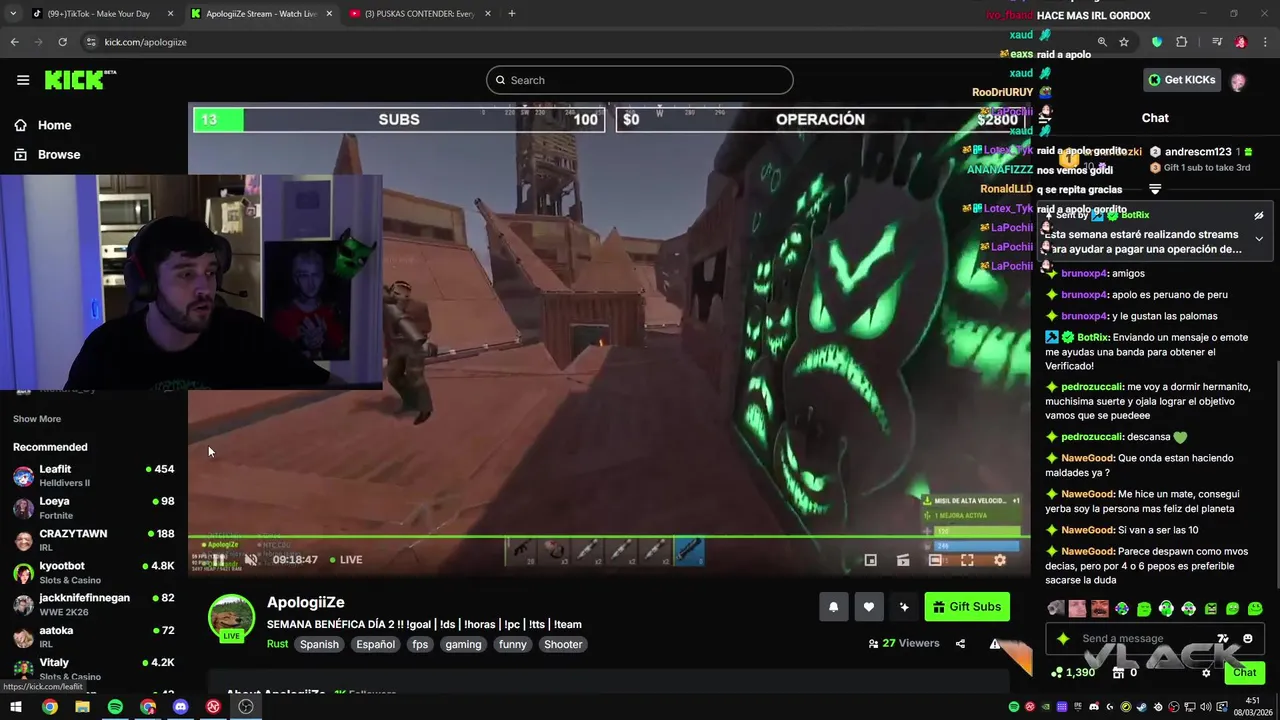Open the channel points 1,390 balance
The height and width of the screenshot is (720, 1280).
[1073, 673]
